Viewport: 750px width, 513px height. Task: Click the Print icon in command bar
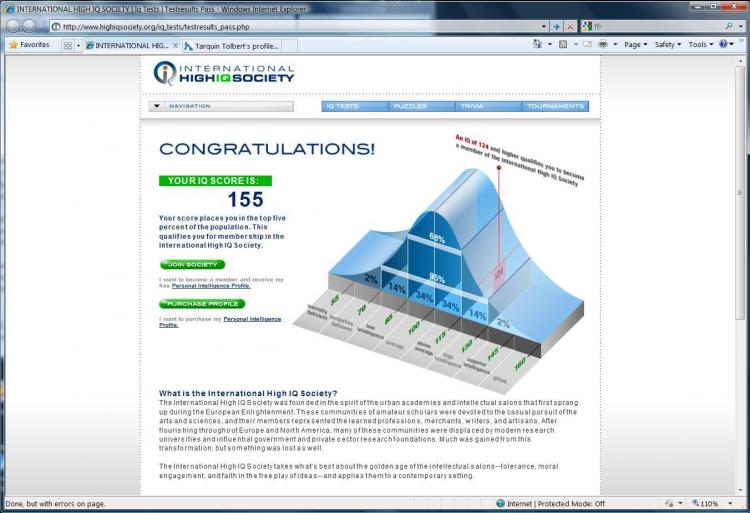pos(603,44)
